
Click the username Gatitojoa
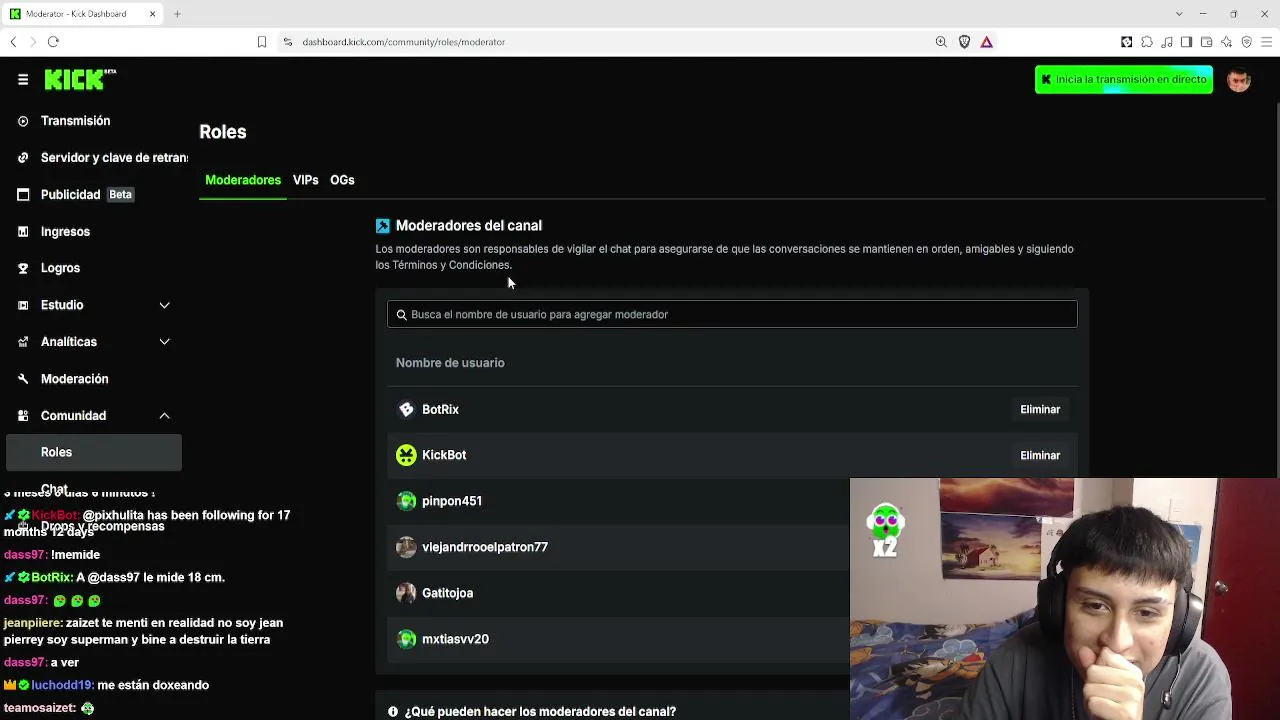point(447,593)
